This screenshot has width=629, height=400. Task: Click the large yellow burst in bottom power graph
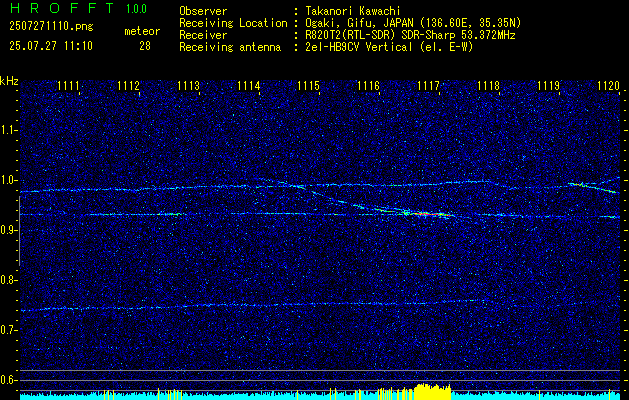pos(432,392)
